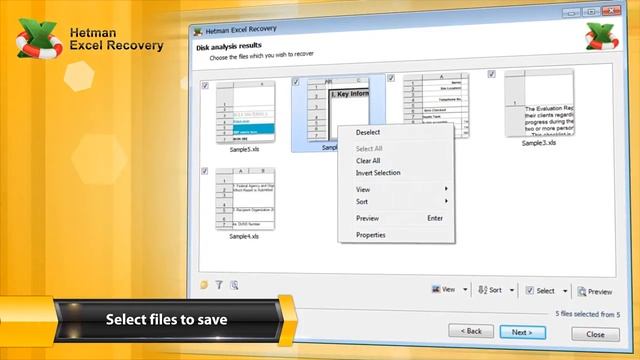Select the highlighted Key Information thumbnail
Screen dimensions: 640x360
pyautogui.click(x=338, y=109)
